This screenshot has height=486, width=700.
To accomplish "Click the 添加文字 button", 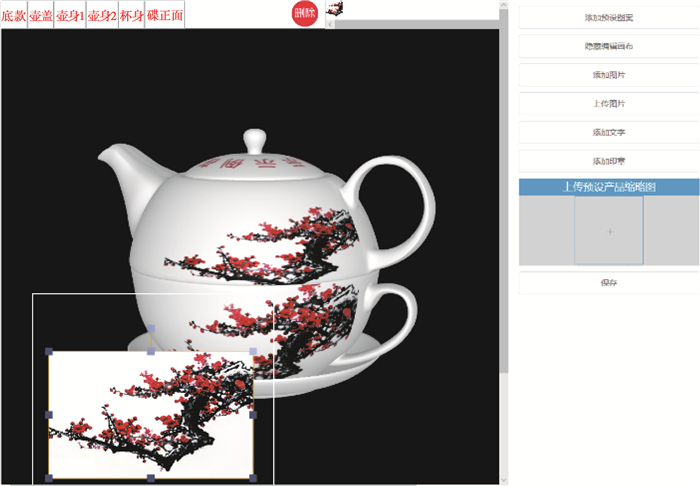I will click(608, 132).
